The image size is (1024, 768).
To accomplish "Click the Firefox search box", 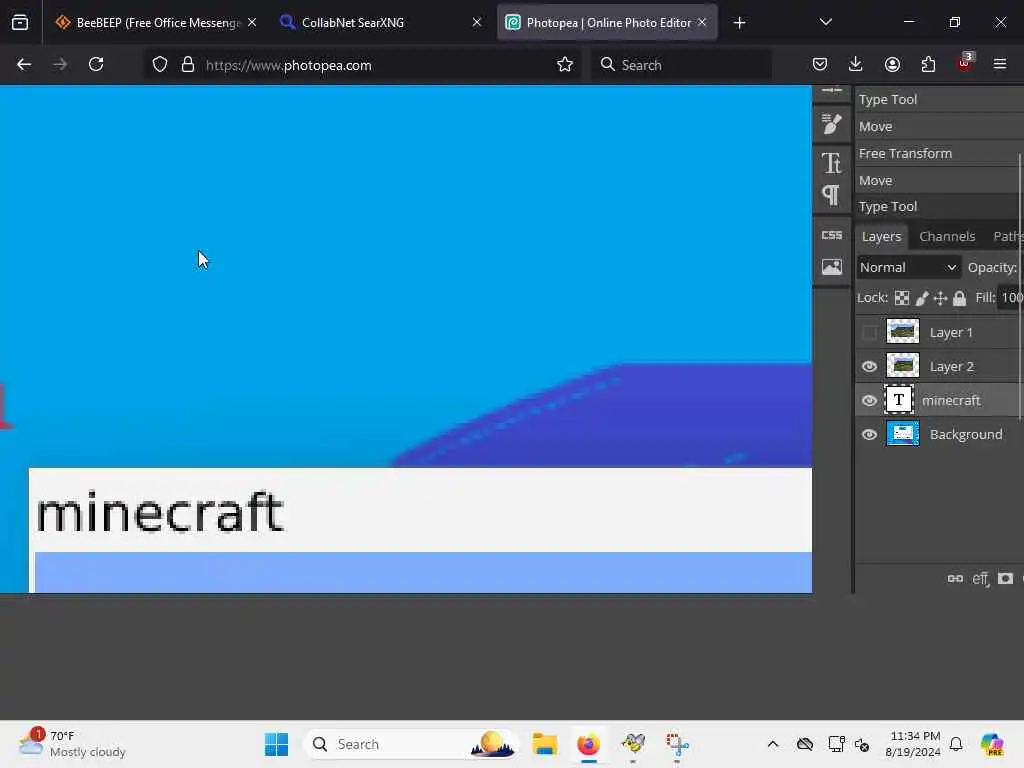I will (x=680, y=65).
